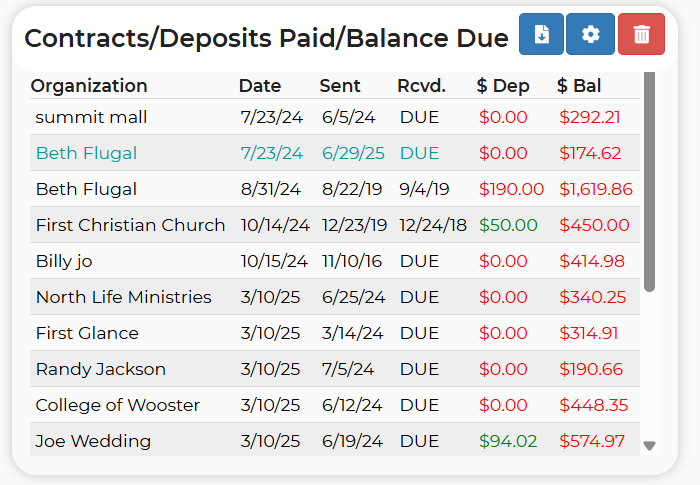Open the summit mall contract row
Screen dimensions: 700x485
point(335,117)
